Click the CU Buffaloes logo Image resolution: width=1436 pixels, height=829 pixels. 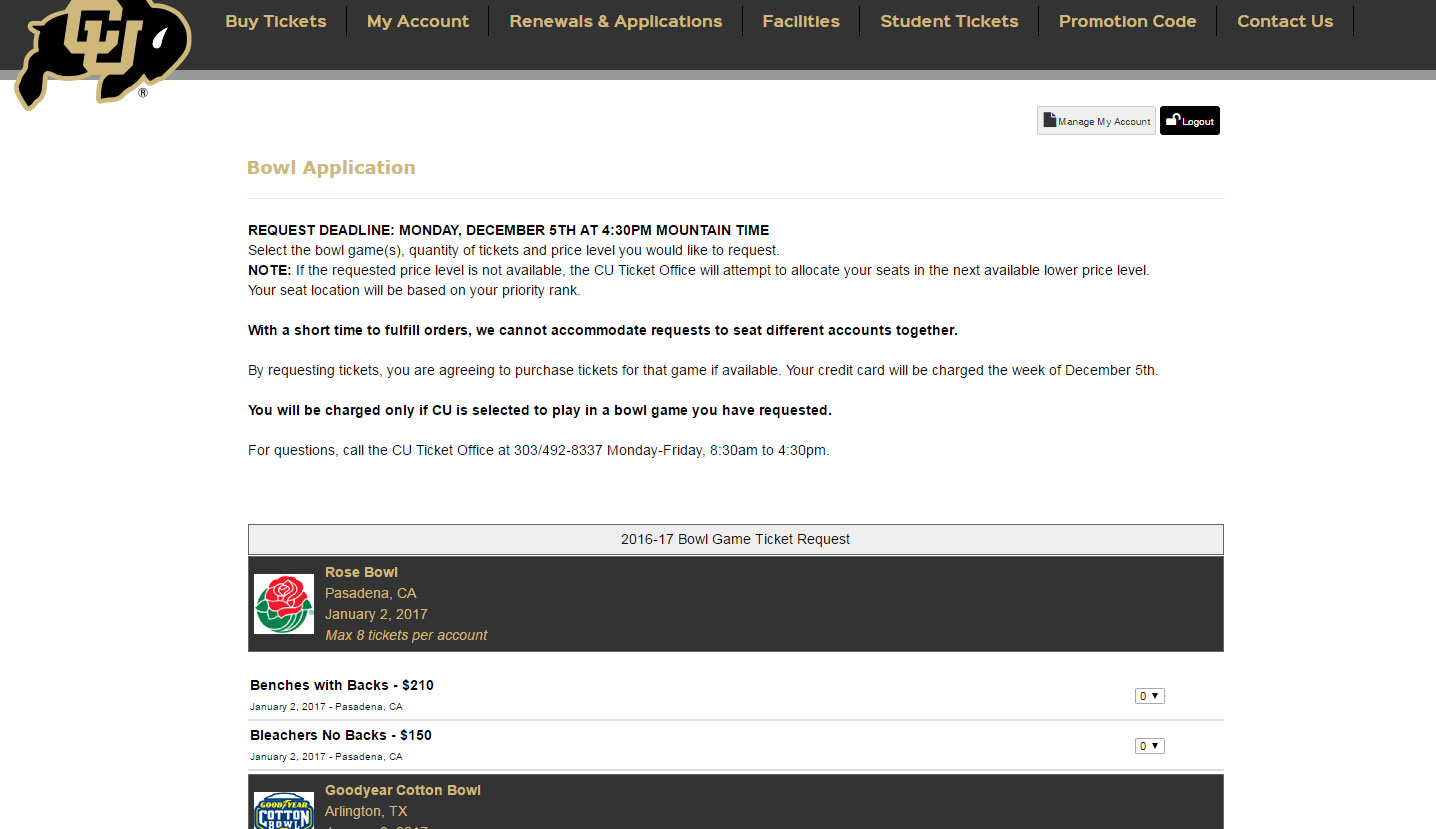click(x=100, y=50)
